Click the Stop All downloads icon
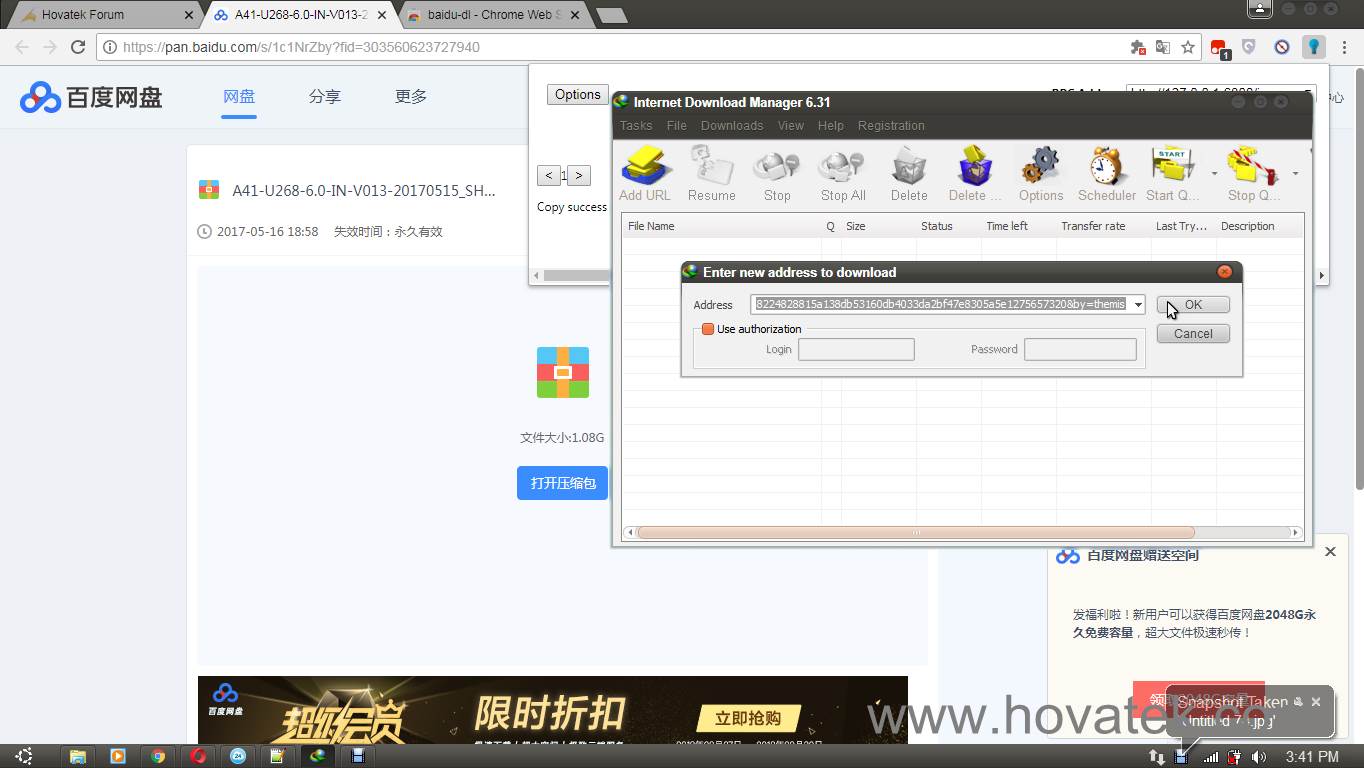The image size is (1364, 768). point(841,170)
